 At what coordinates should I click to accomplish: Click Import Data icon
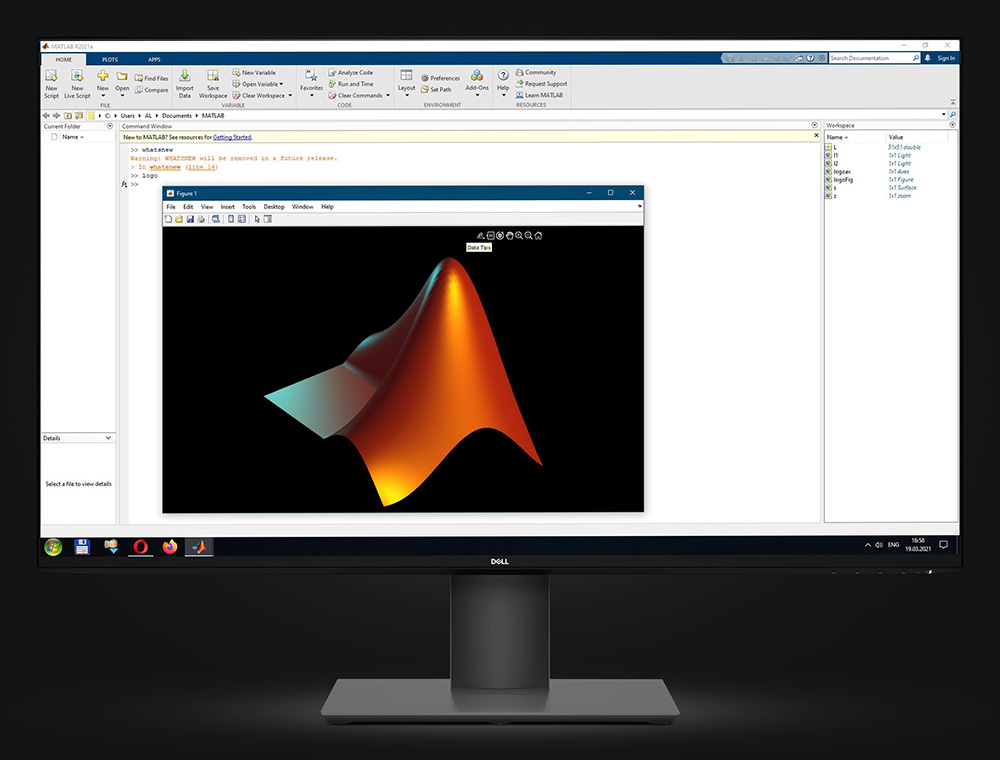click(x=184, y=84)
